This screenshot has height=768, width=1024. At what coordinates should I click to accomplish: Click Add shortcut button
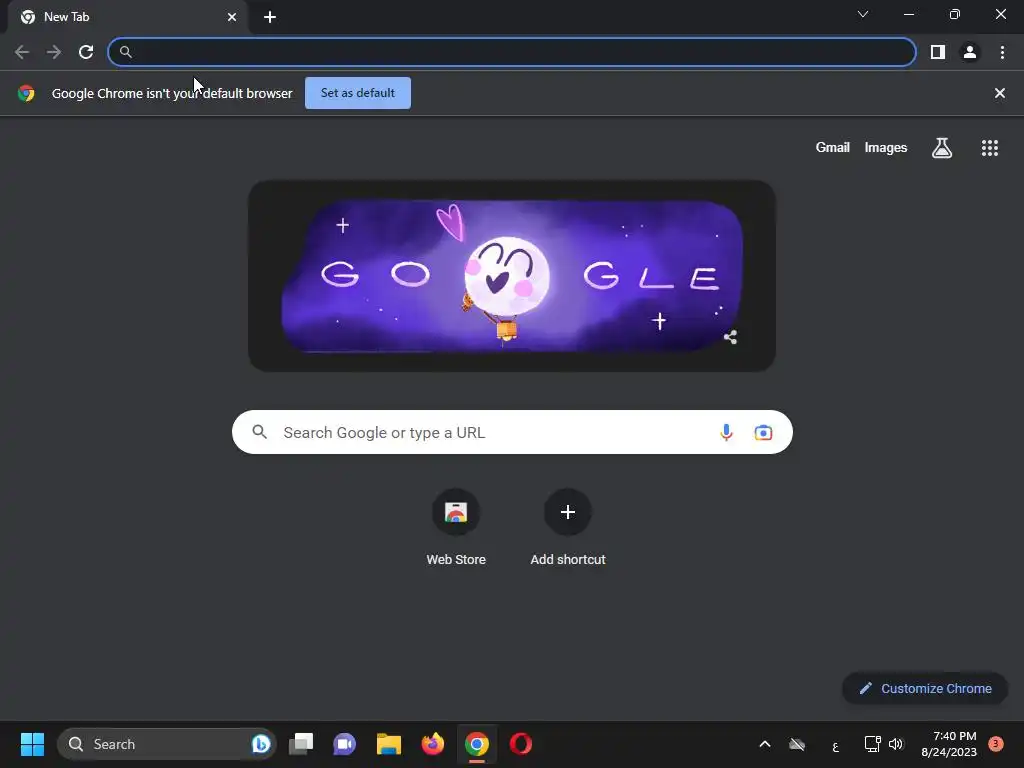coord(568,528)
